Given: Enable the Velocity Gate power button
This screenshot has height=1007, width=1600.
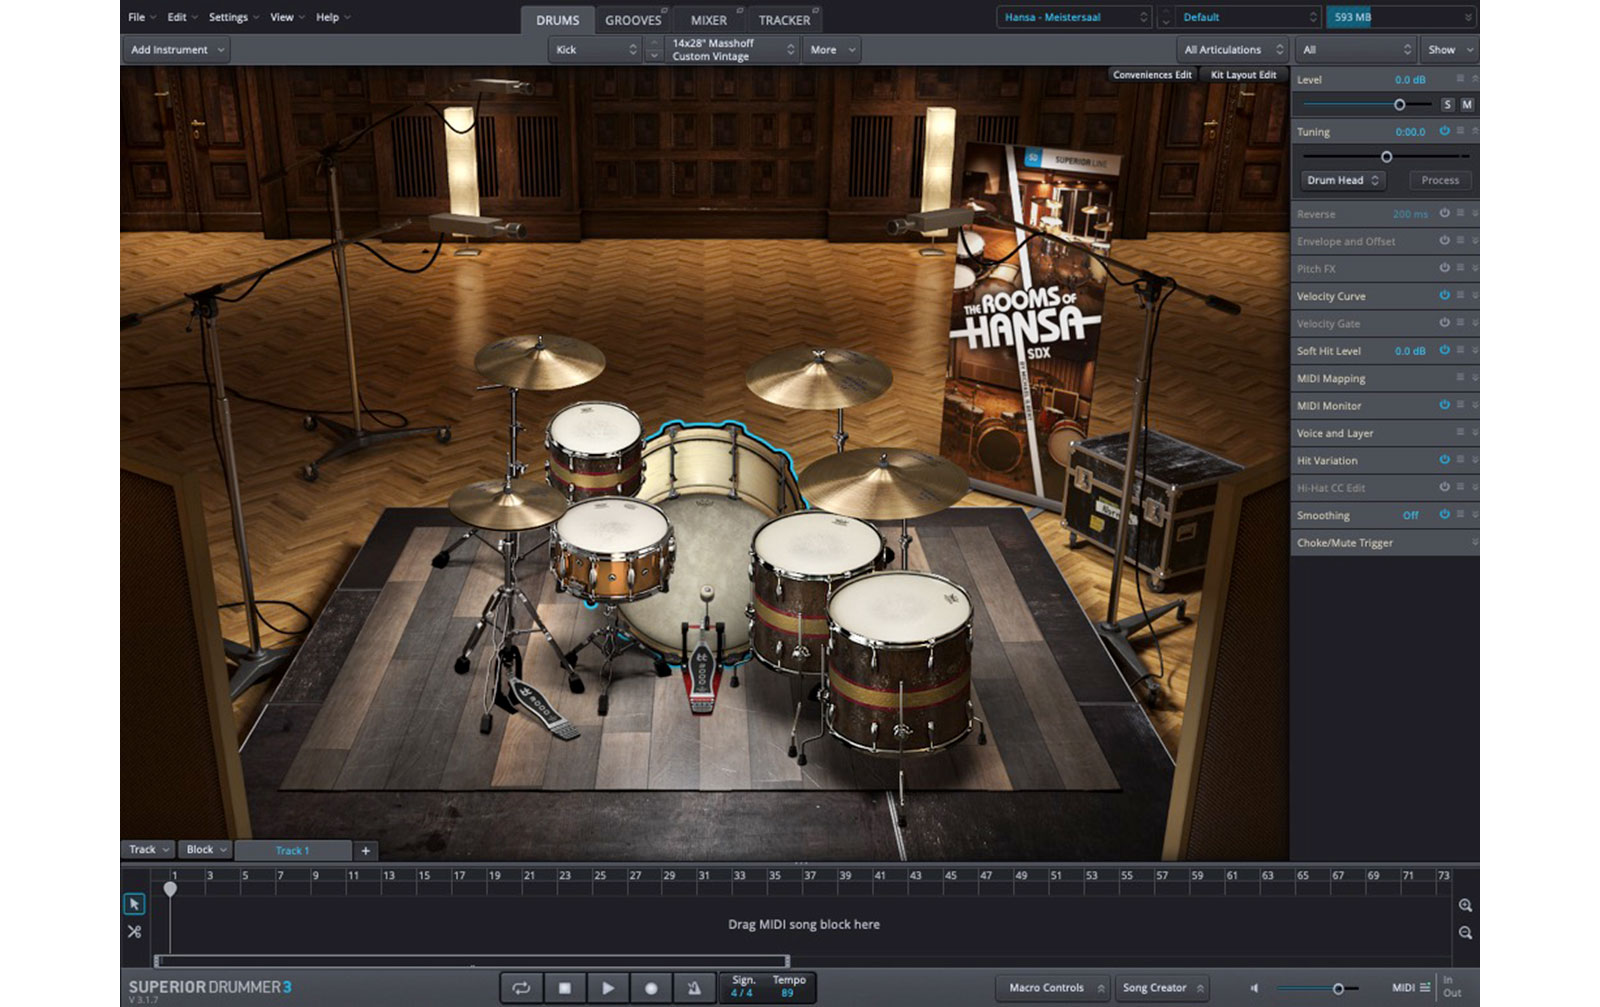Looking at the screenshot, I should [x=1444, y=323].
